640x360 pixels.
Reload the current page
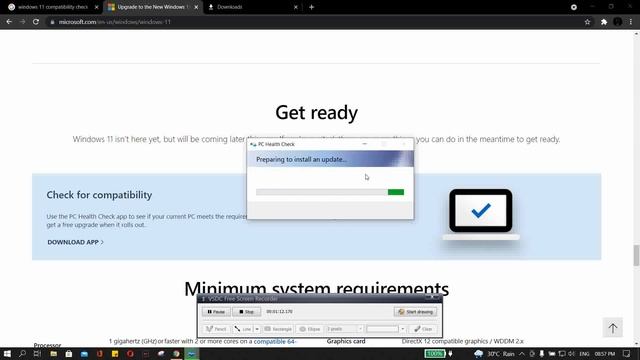[x=36, y=22]
